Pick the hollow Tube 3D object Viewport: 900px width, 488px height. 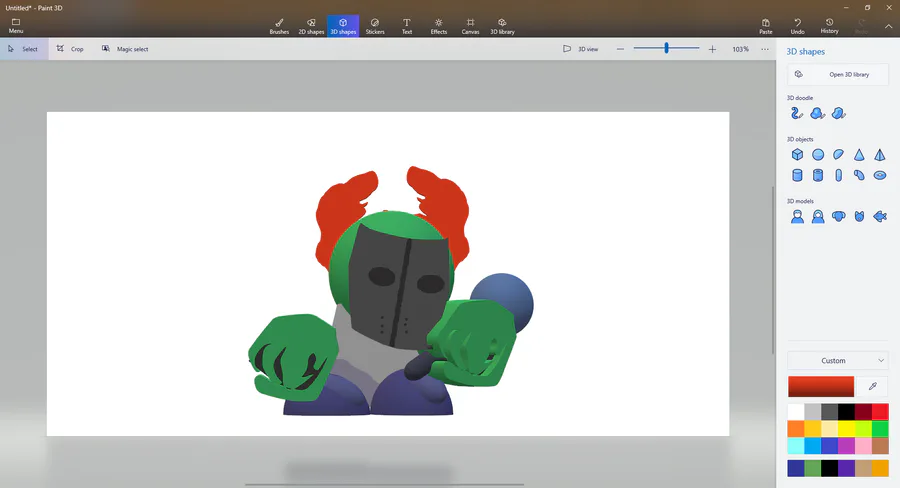pos(818,175)
